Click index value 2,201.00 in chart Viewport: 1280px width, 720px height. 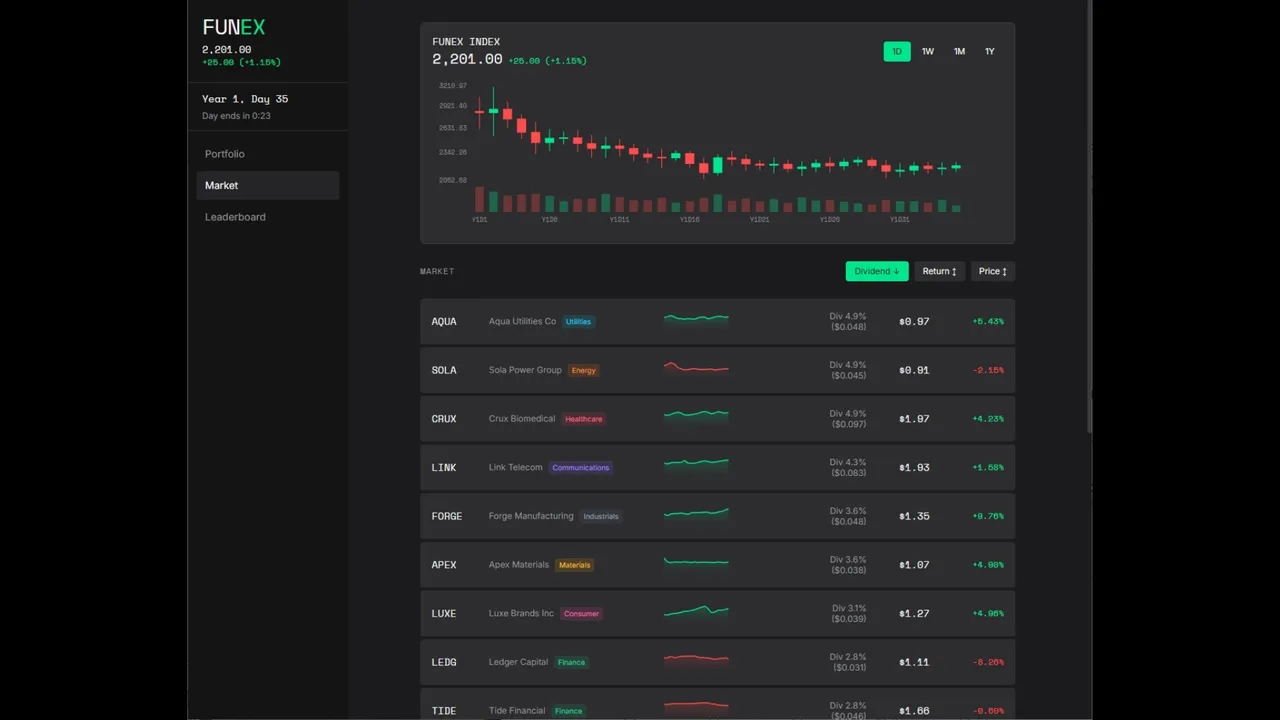coord(467,60)
